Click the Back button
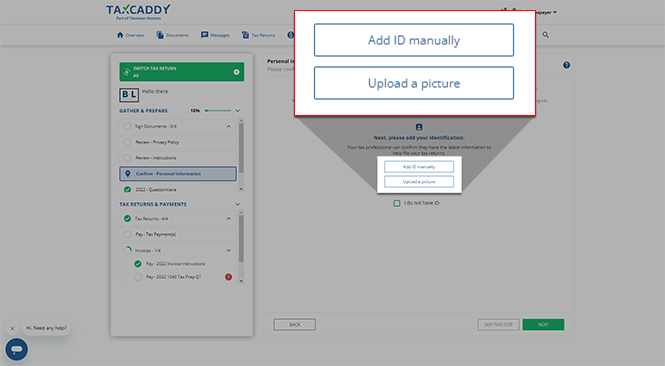The height and width of the screenshot is (366, 665). point(295,324)
